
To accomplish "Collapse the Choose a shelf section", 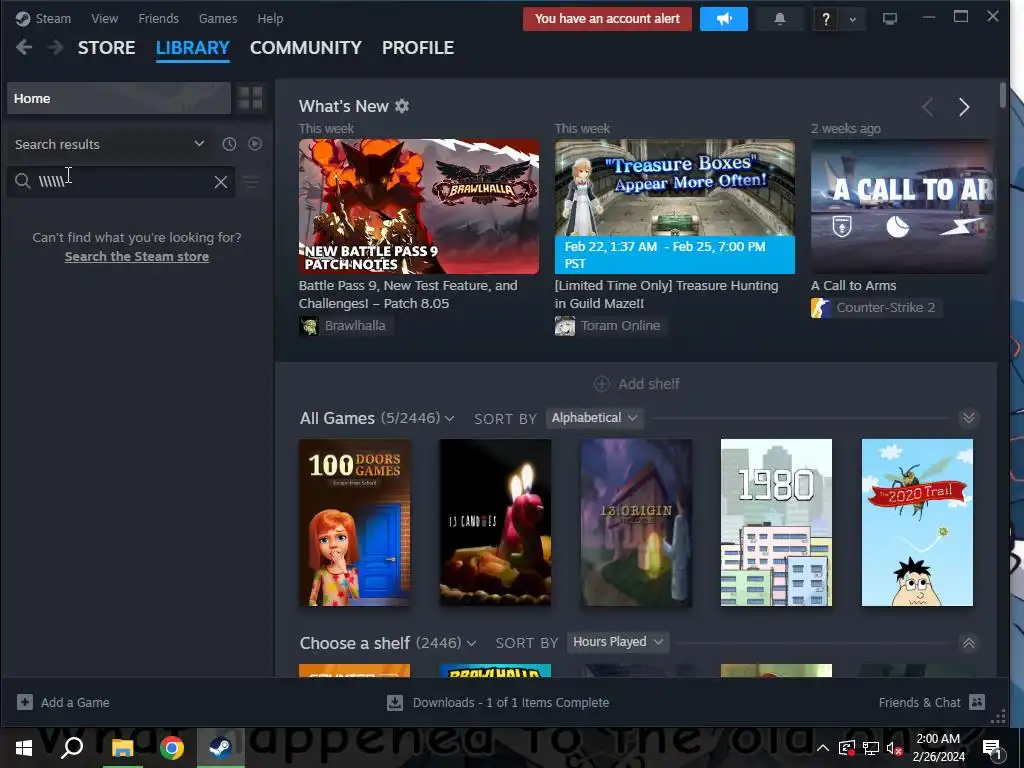I will tap(968, 643).
